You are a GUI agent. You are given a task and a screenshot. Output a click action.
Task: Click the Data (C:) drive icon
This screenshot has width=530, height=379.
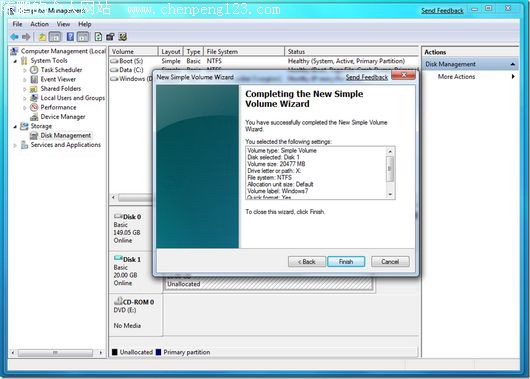click(x=114, y=70)
